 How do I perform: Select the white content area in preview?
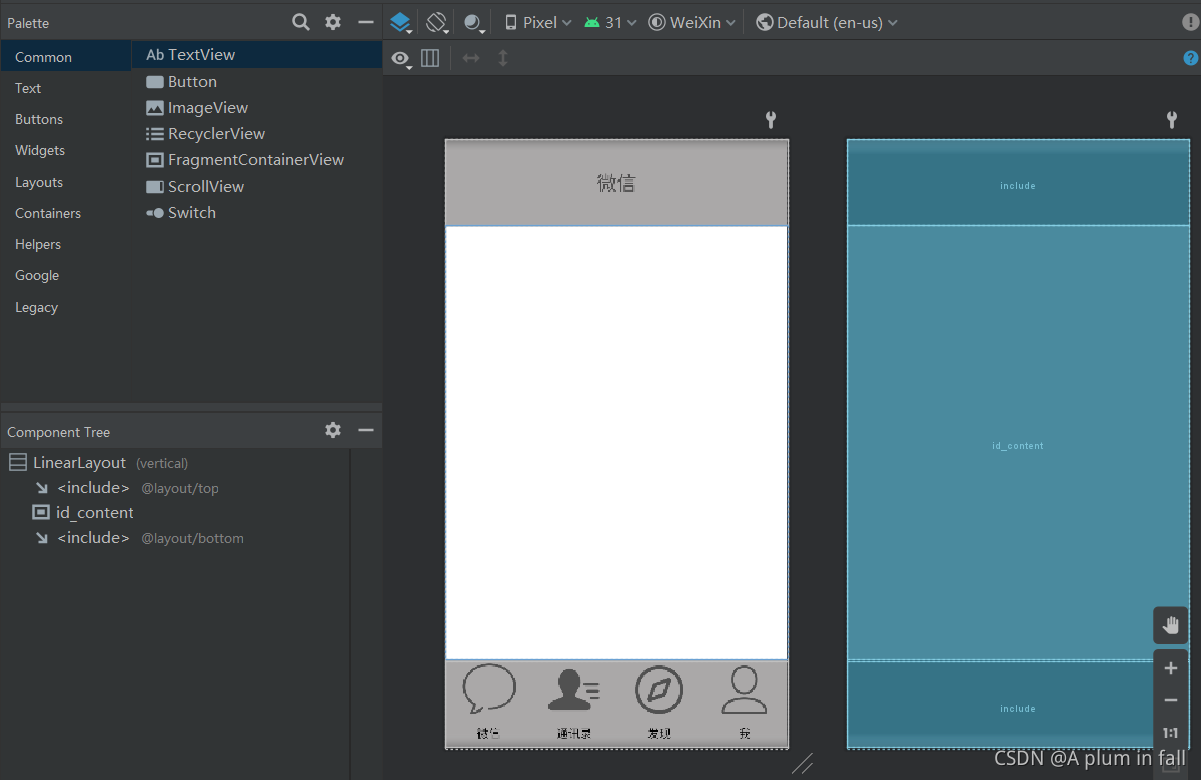(x=617, y=443)
